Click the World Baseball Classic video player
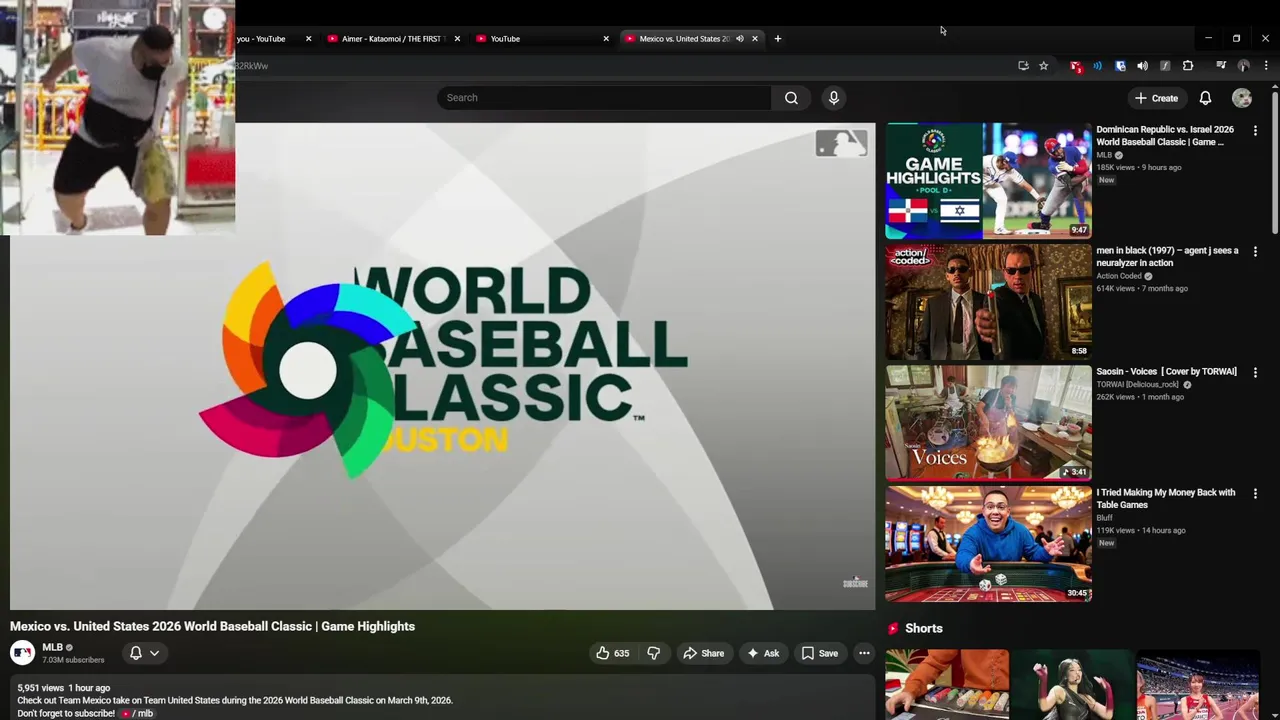 [x=442, y=366]
